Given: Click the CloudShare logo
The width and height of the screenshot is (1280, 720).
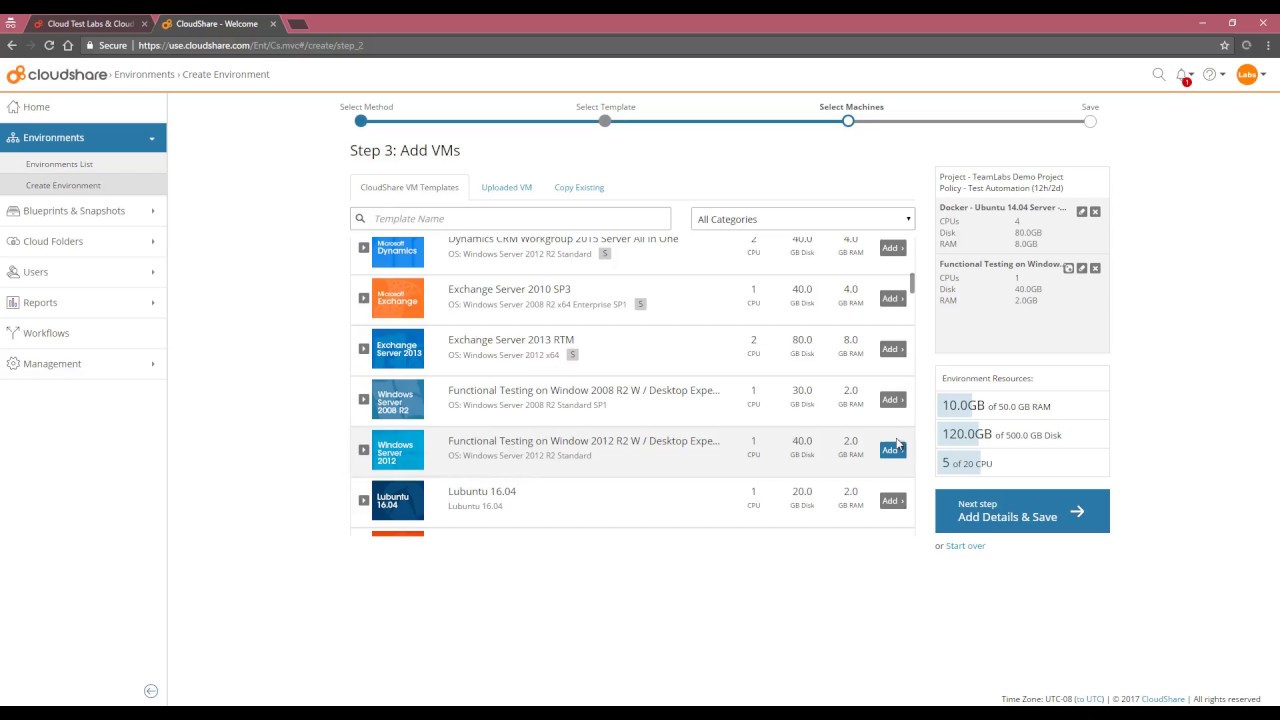Looking at the screenshot, I should (x=56, y=74).
